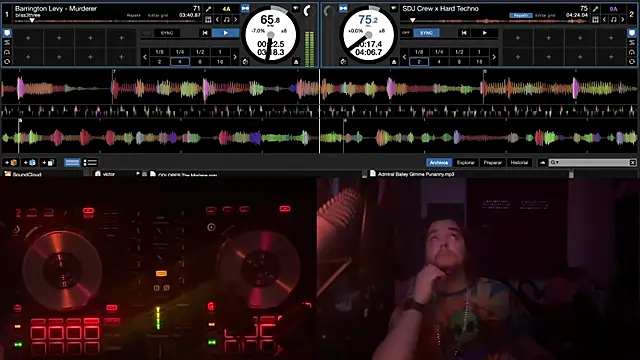Eject track from deck 1
640x360 pixels.
click(x=296, y=62)
